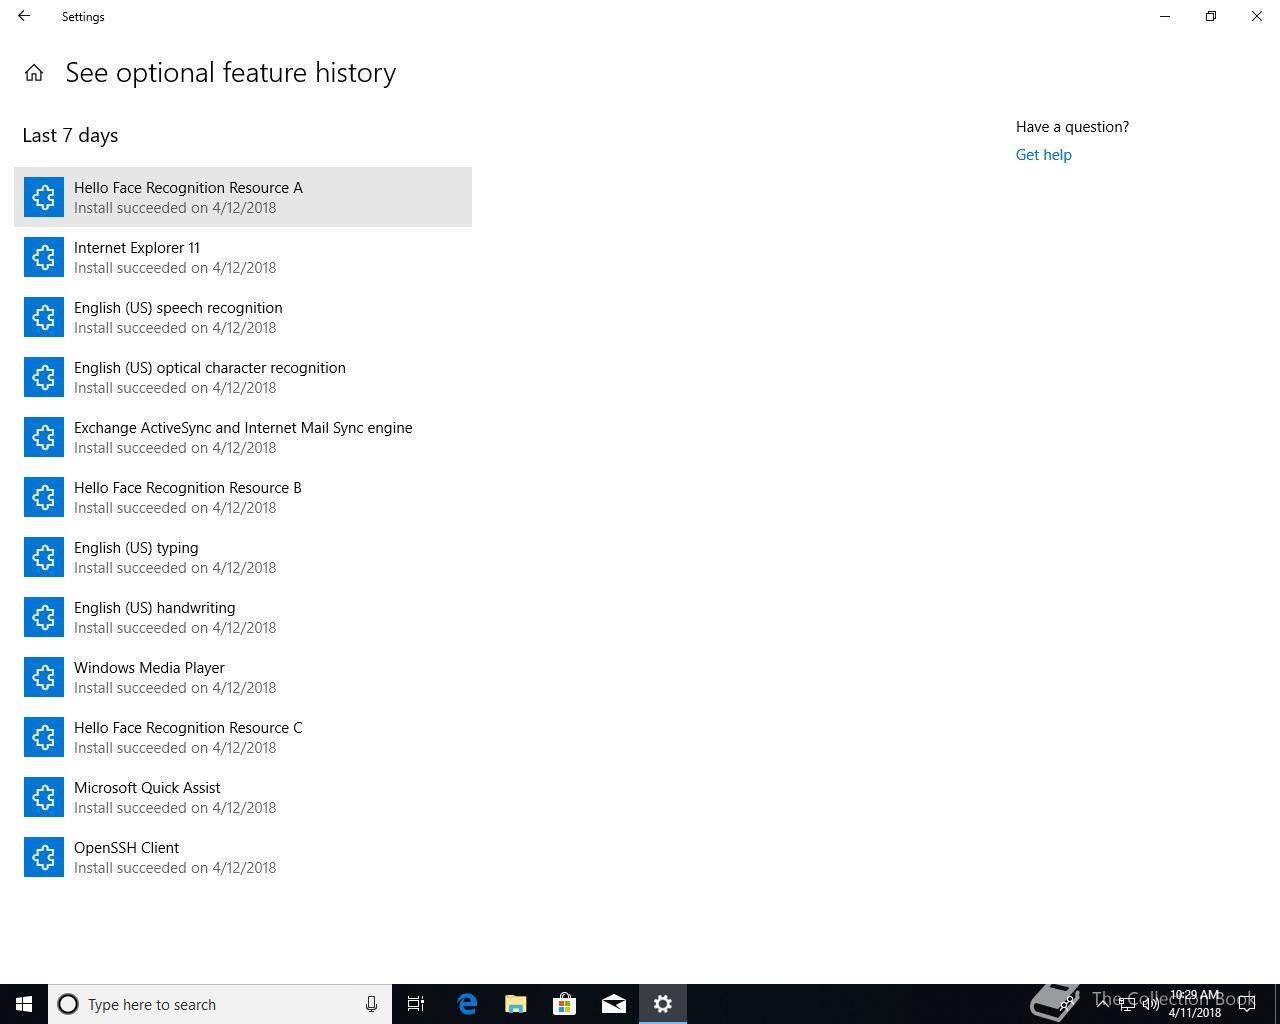Click puzzle icon beside Hello Face Recognition Resource B
The height and width of the screenshot is (1024, 1280).
(44, 497)
